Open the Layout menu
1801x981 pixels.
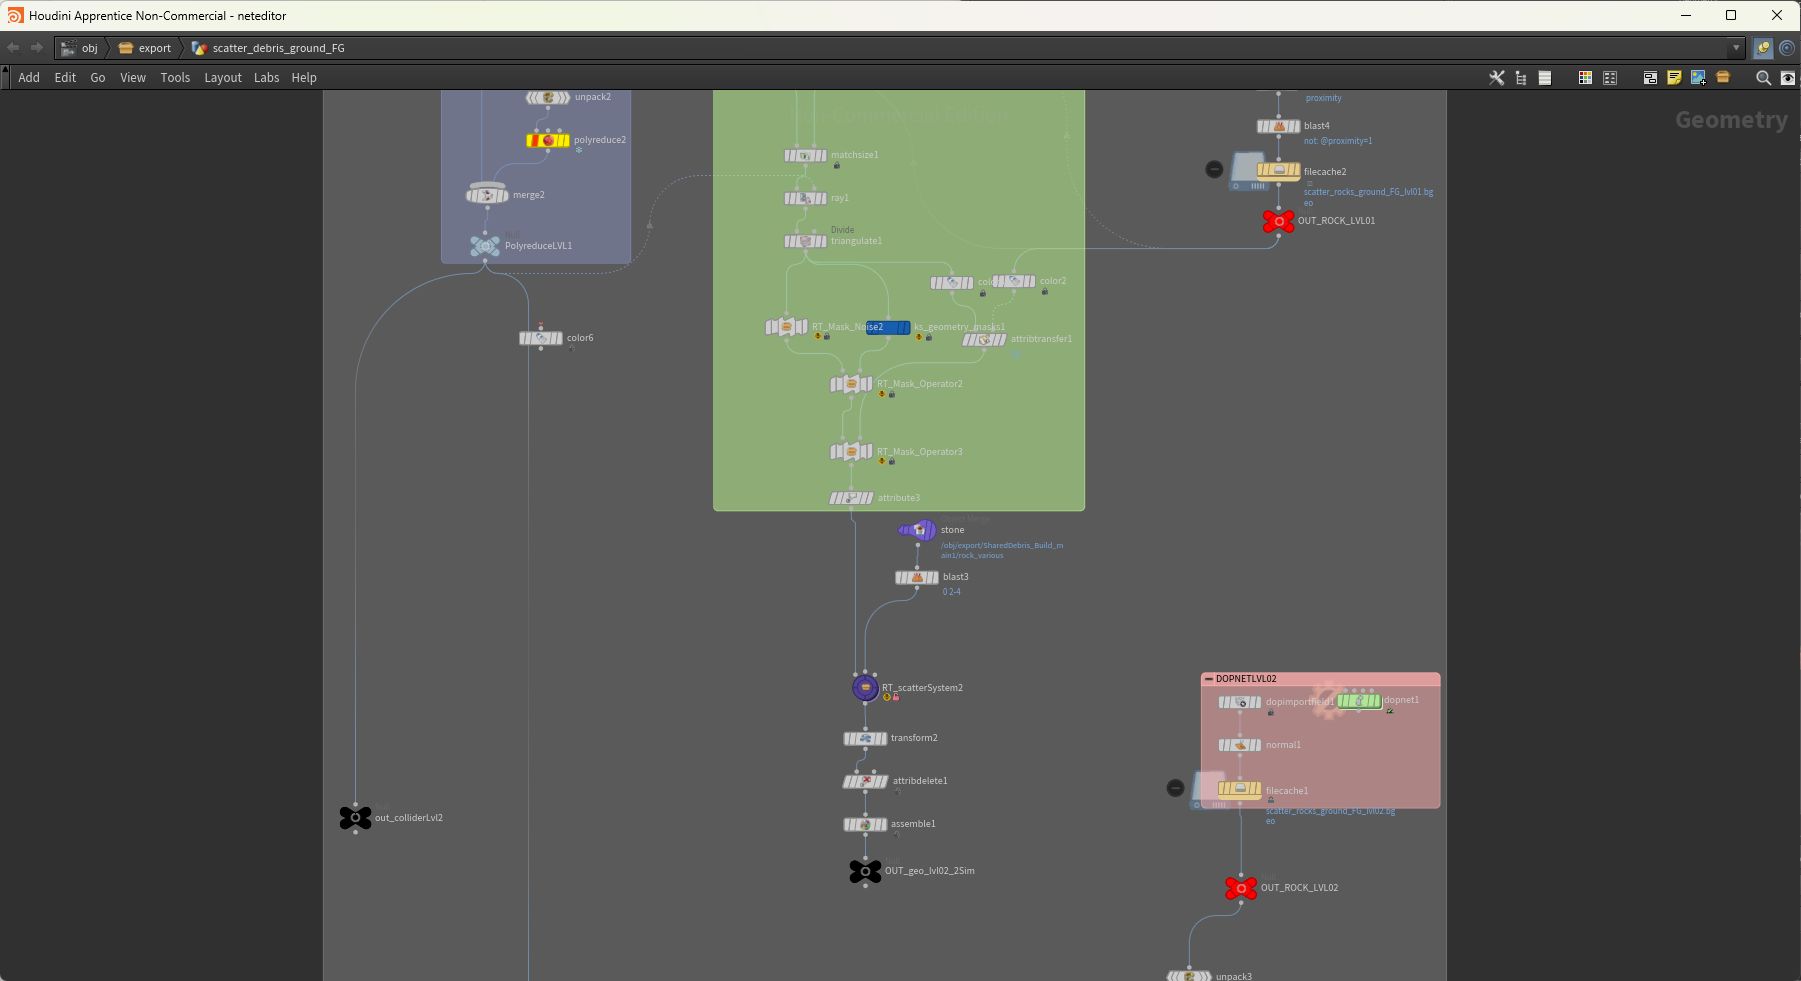click(223, 78)
